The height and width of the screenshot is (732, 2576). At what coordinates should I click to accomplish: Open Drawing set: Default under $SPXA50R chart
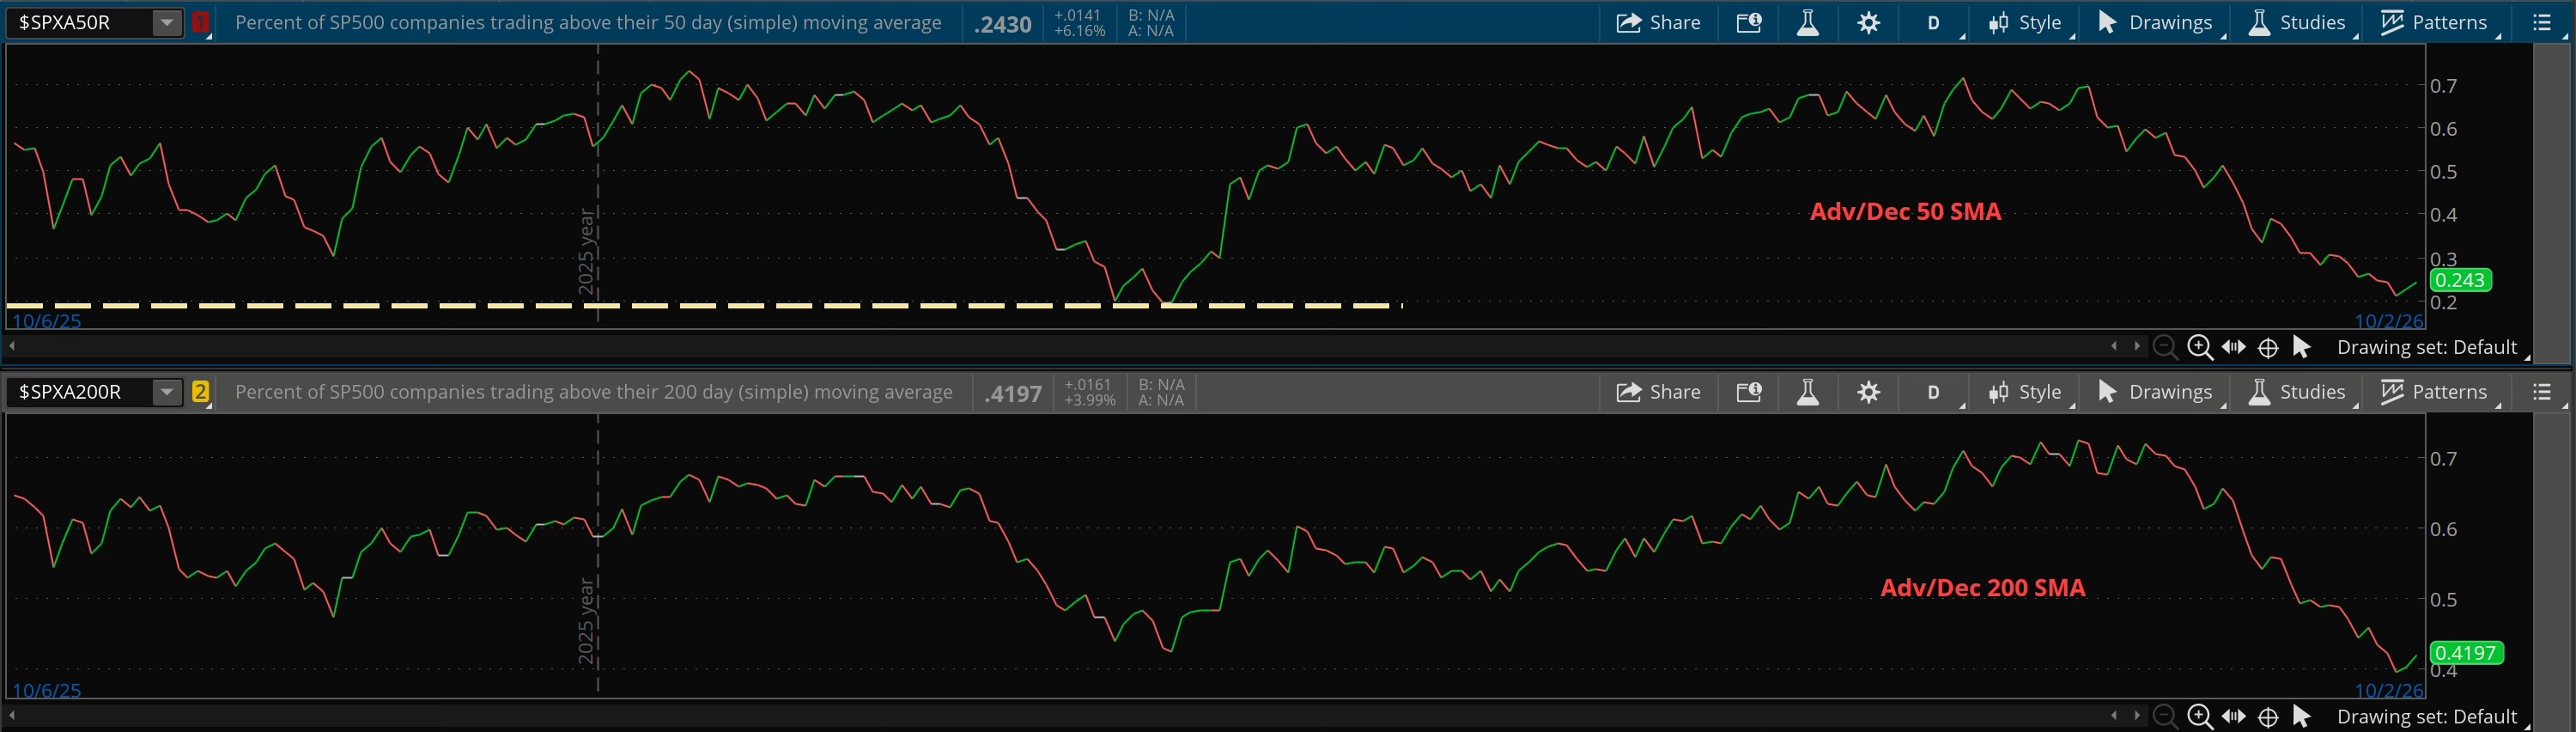coord(2427,347)
